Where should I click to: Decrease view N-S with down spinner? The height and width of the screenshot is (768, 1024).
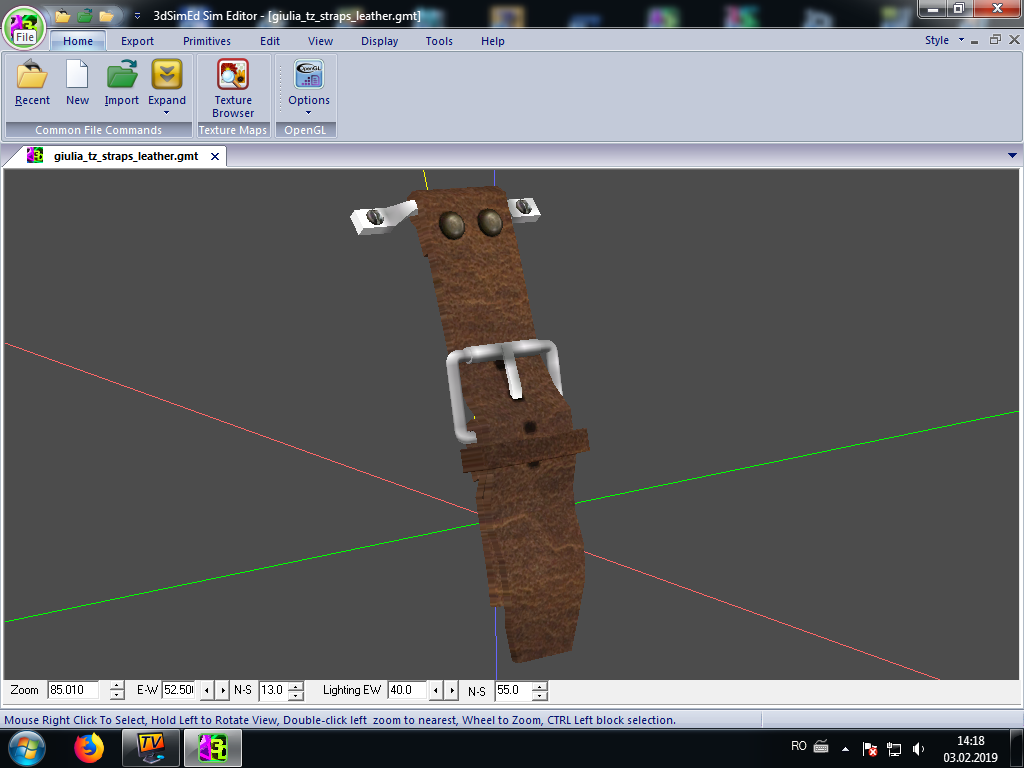coord(296,695)
